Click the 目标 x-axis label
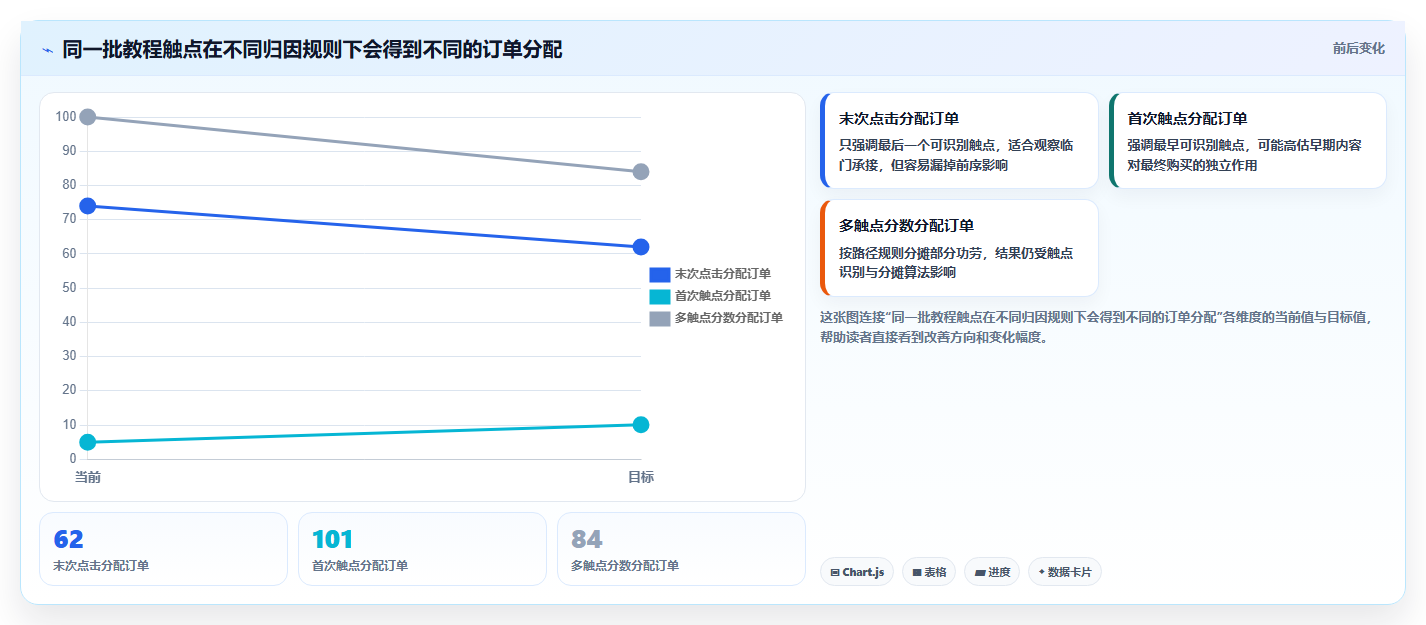This screenshot has width=1426, height=625. [x=641, y=477]
